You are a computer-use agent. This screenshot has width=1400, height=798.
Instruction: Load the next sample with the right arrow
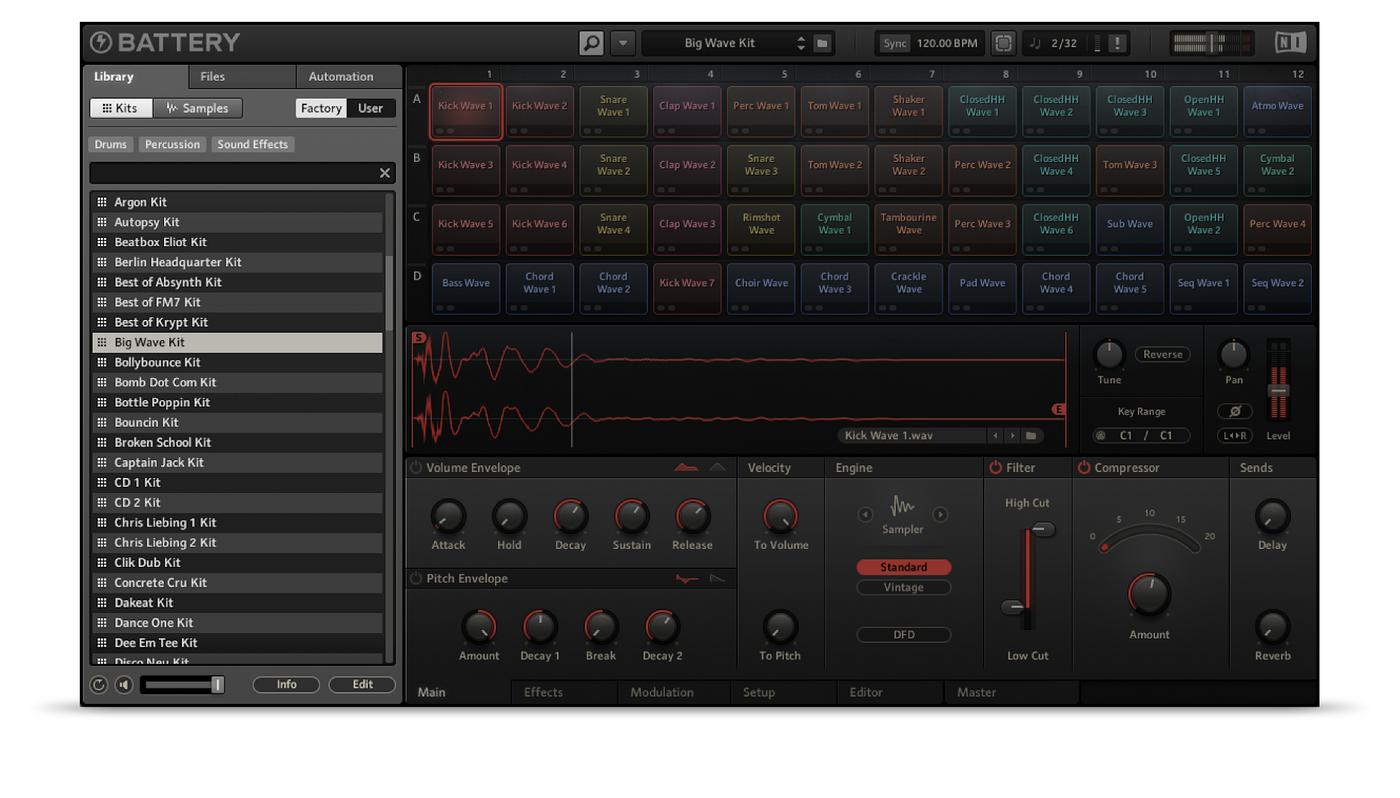point(1012,436)
